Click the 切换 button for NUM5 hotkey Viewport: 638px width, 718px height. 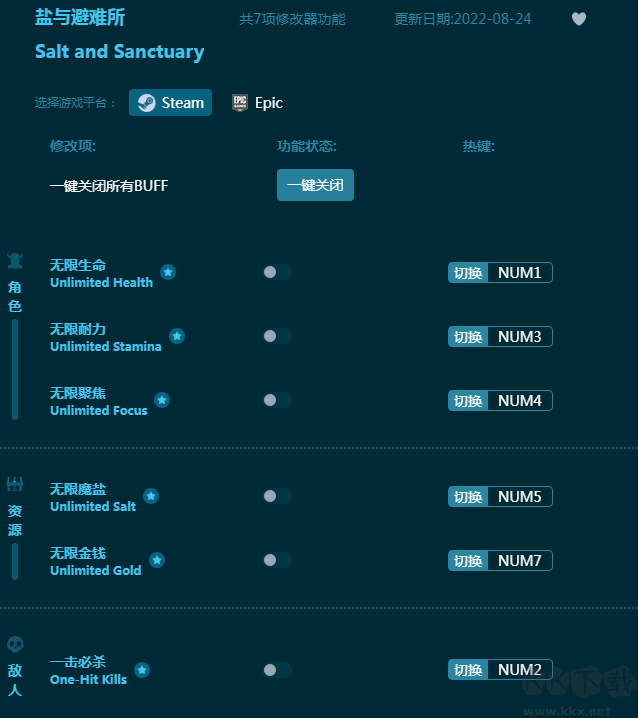(468, 497)
